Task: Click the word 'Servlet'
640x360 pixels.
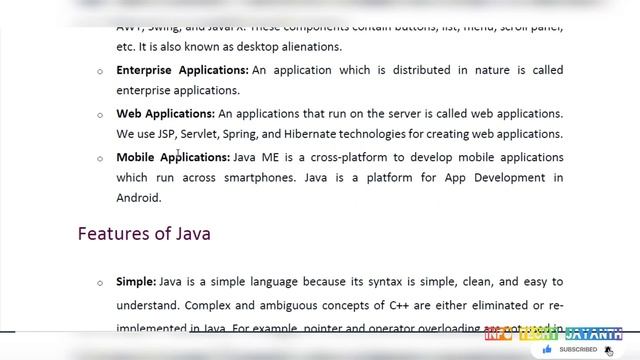Action: pos(198,134)
